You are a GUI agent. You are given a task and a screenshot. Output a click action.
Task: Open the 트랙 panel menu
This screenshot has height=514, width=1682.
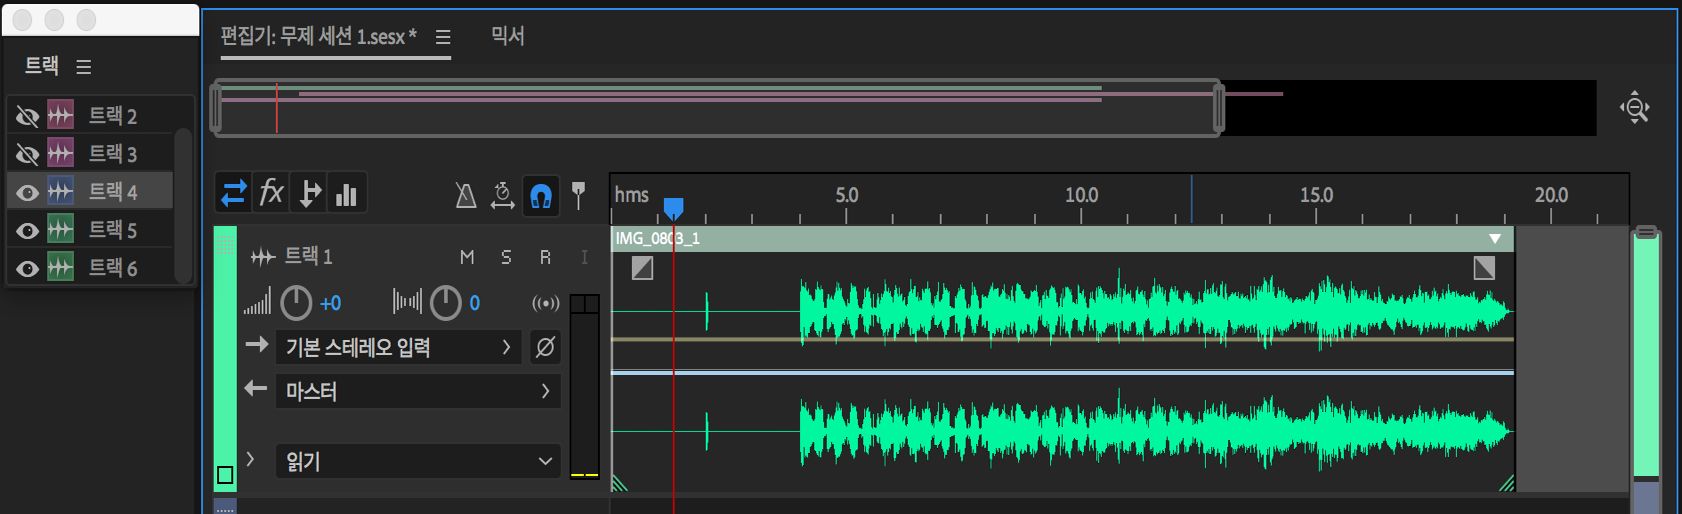click(x=84, y=67)
